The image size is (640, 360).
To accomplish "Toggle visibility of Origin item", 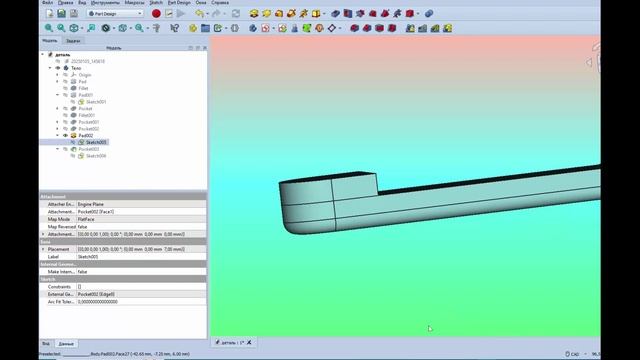I will coord(65,75).
